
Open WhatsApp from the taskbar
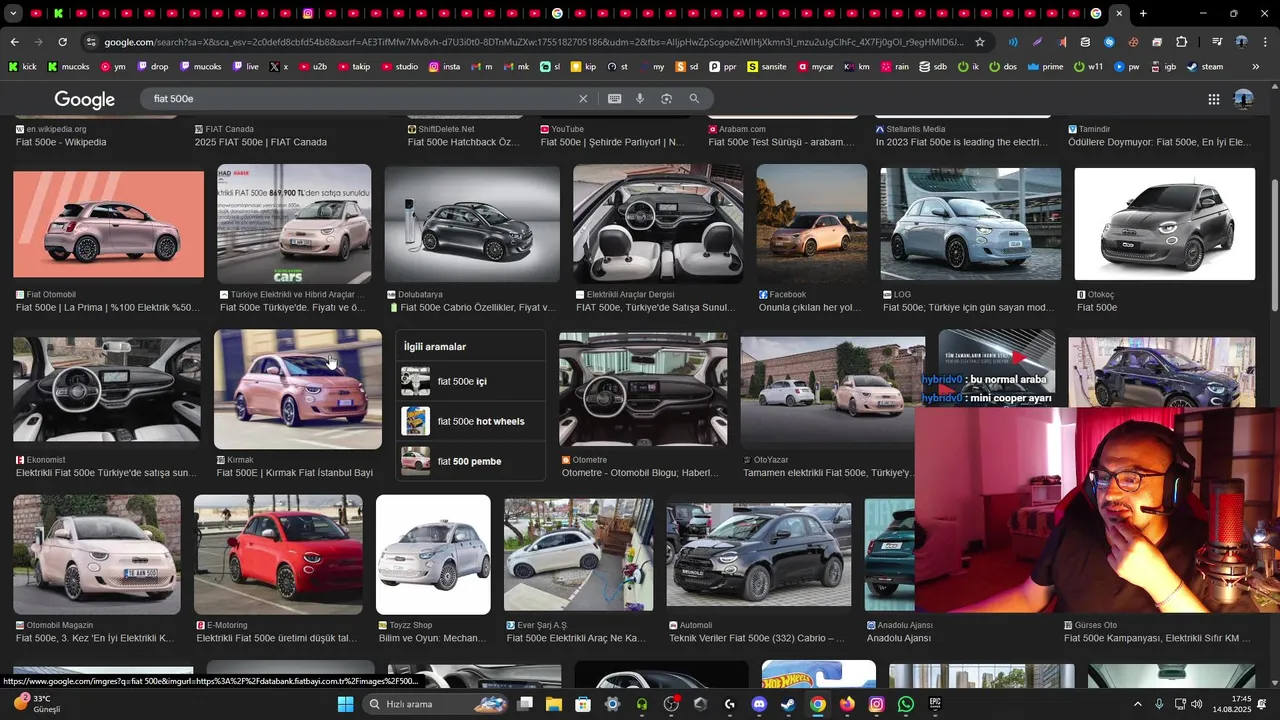tap(906, 704)
